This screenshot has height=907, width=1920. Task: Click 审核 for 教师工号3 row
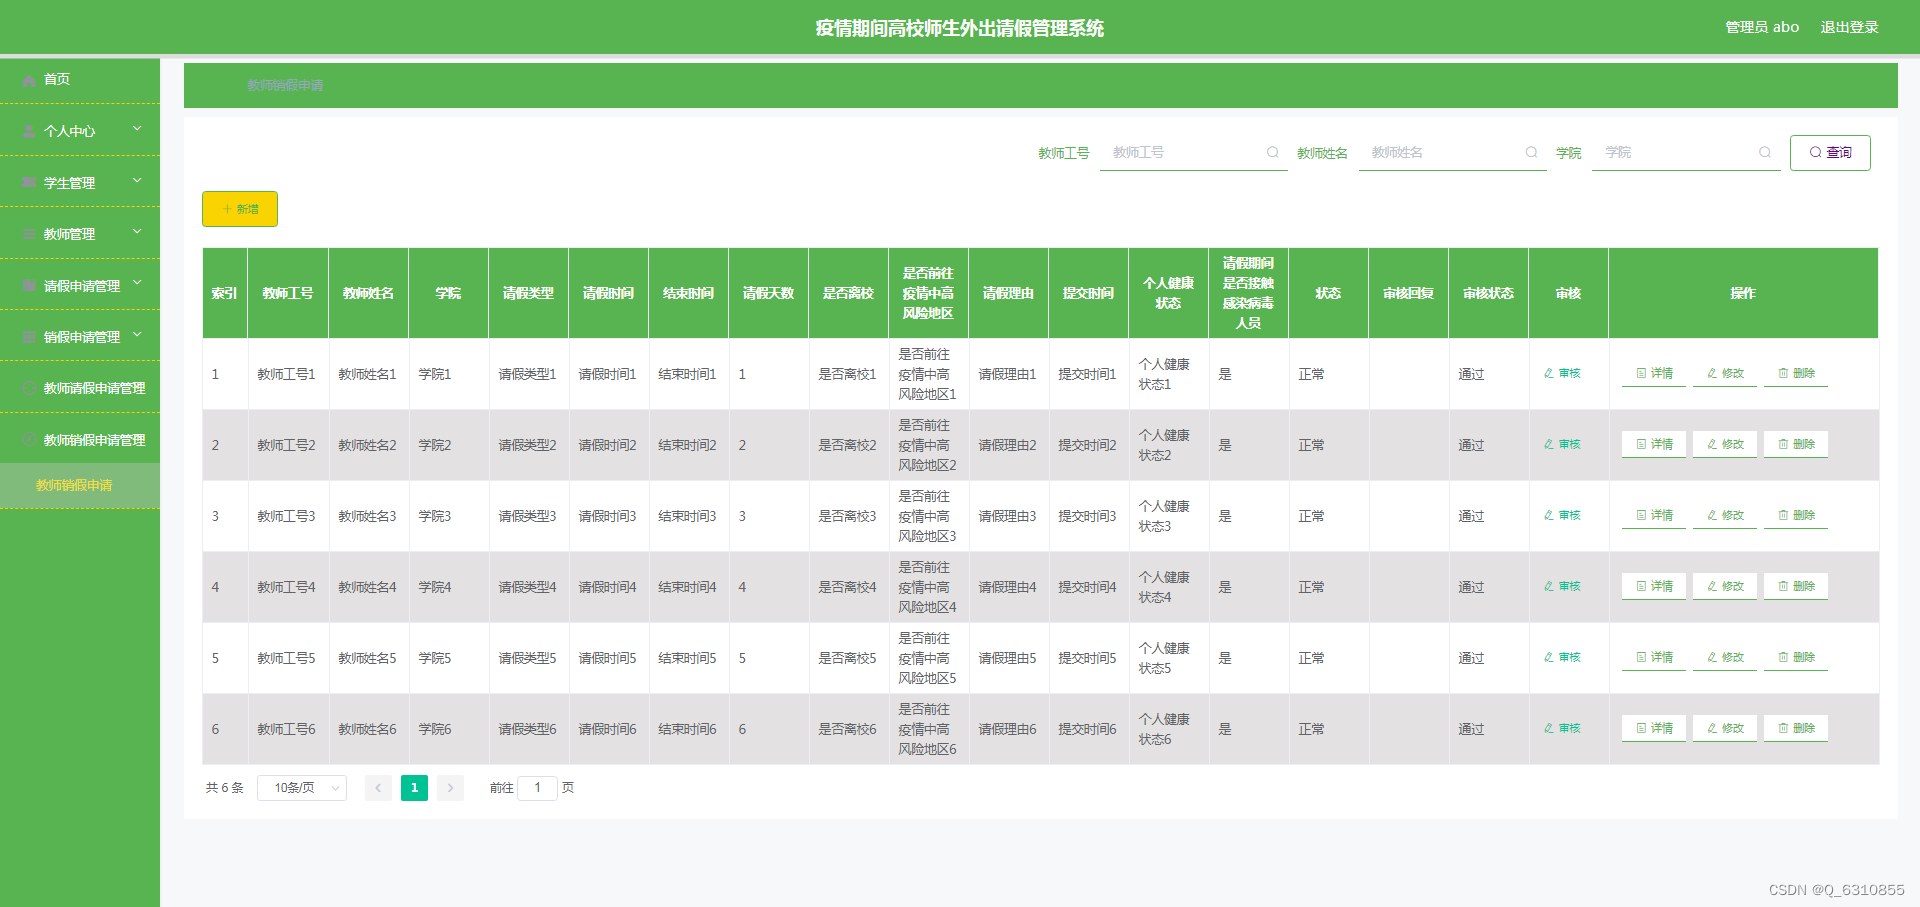coord(1562,515)
